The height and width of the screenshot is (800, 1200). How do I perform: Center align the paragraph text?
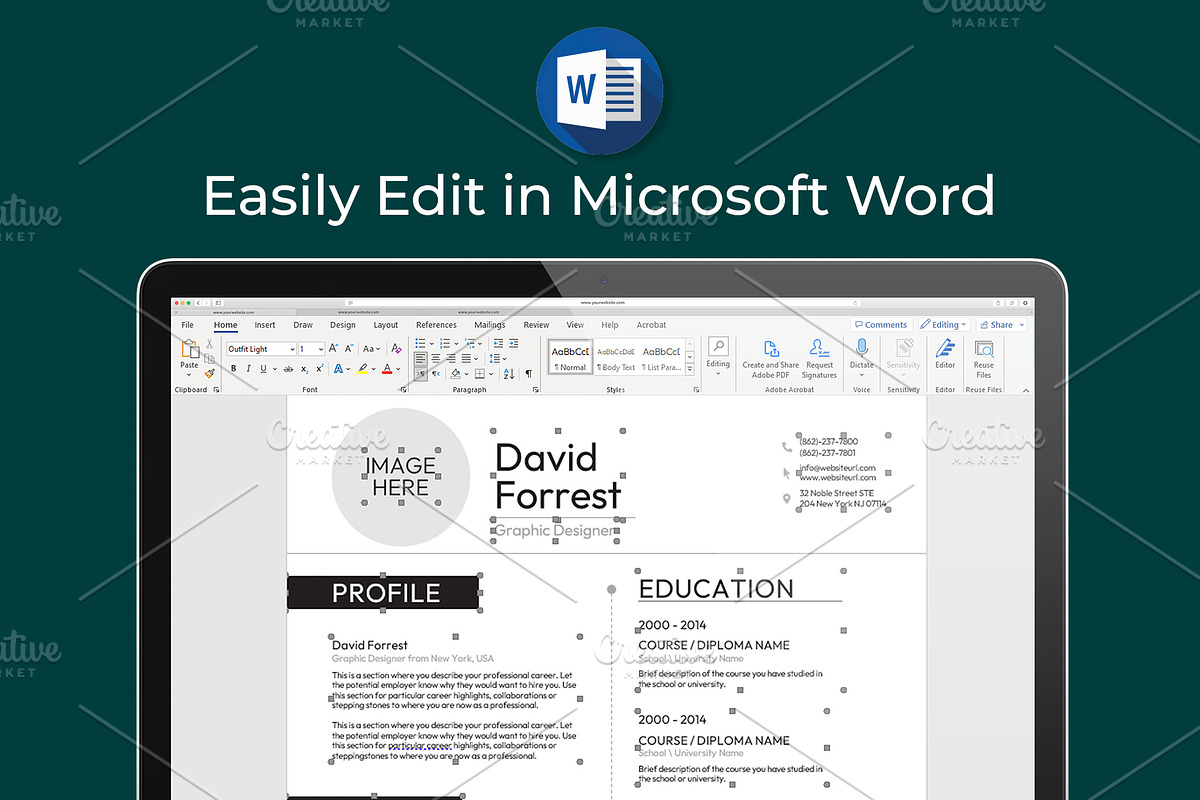(435, 358)
